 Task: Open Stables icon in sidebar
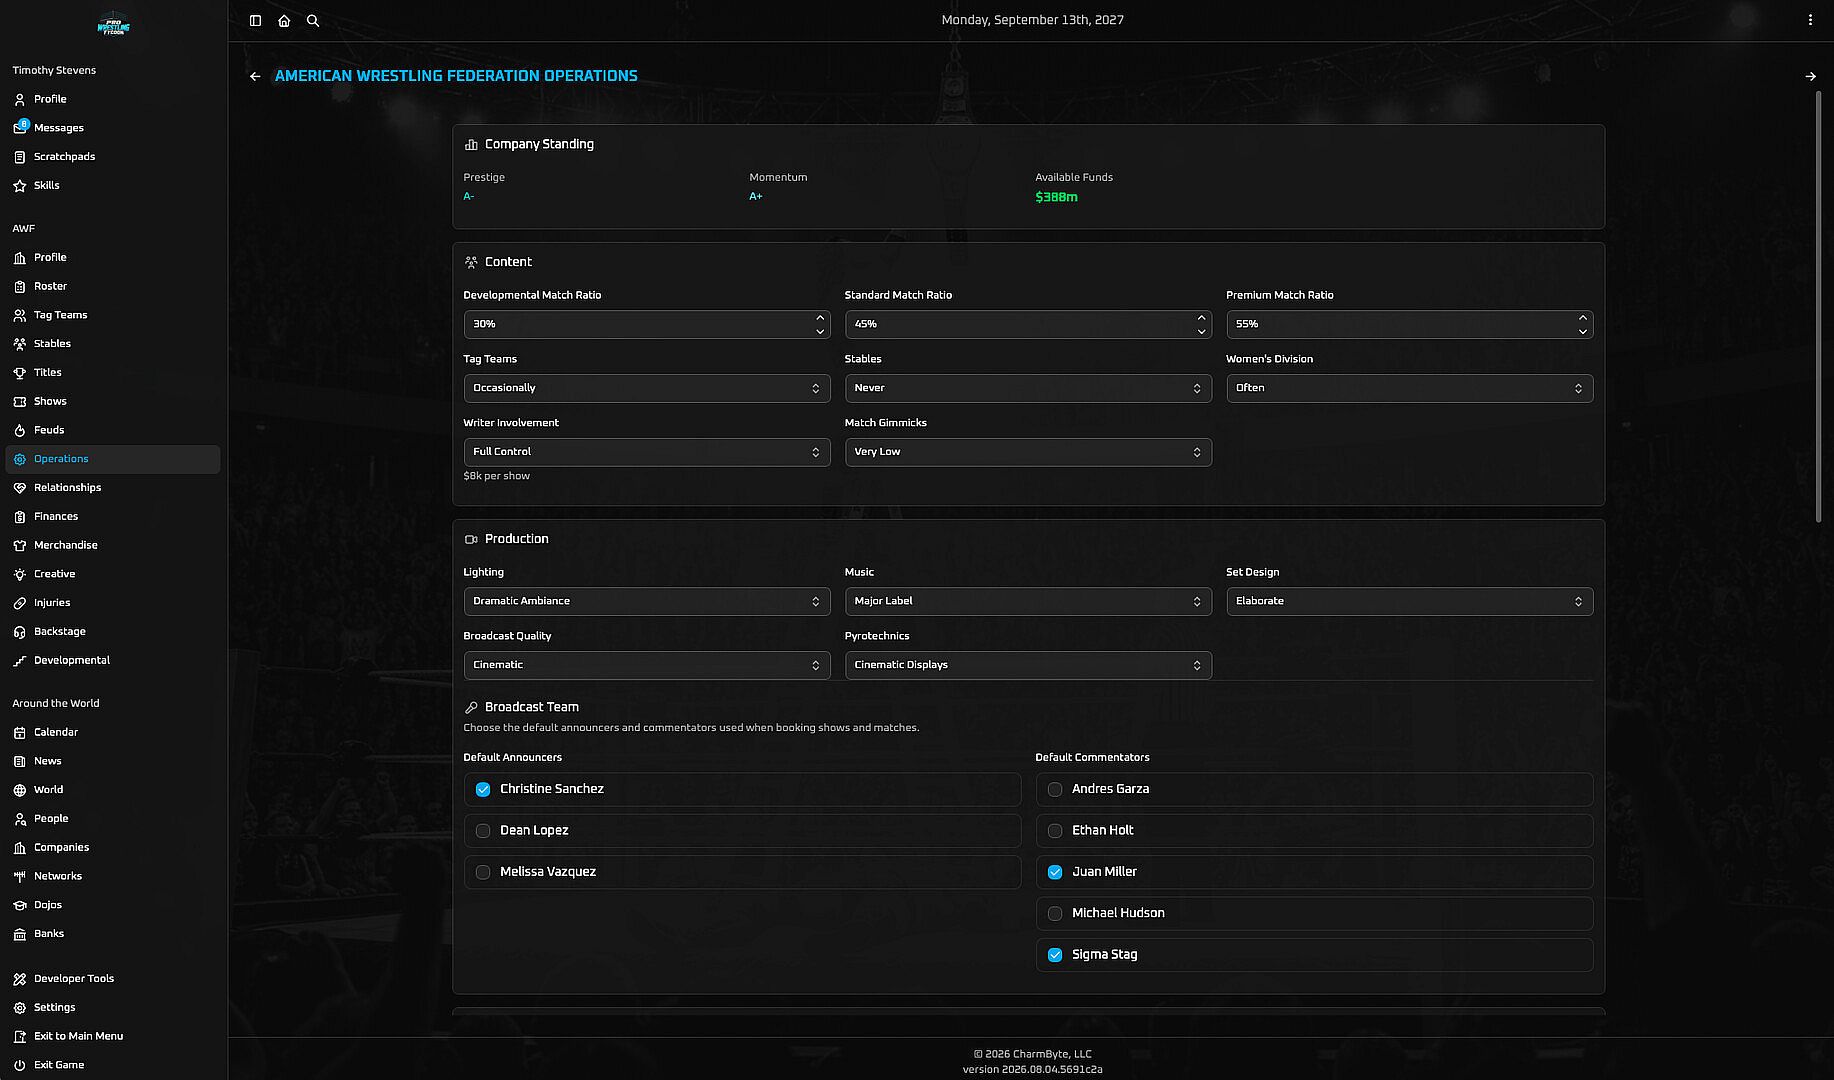pyautogui.click(x=20, y=344)
